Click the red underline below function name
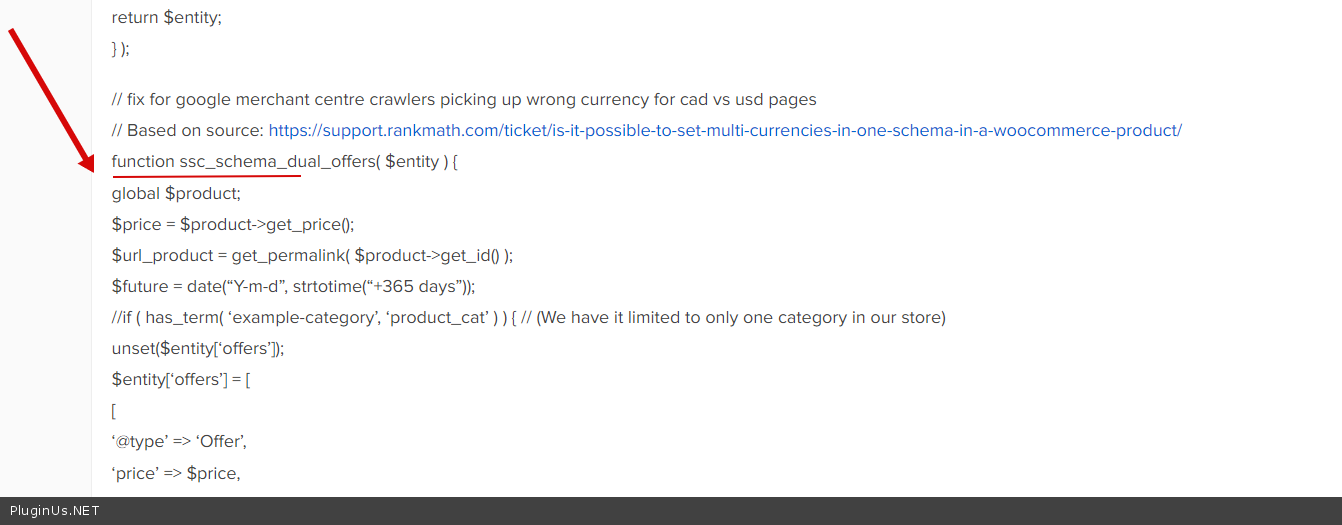Image resolution: width=1342 pixels, height=525 pixels. (x=206, y=177)
